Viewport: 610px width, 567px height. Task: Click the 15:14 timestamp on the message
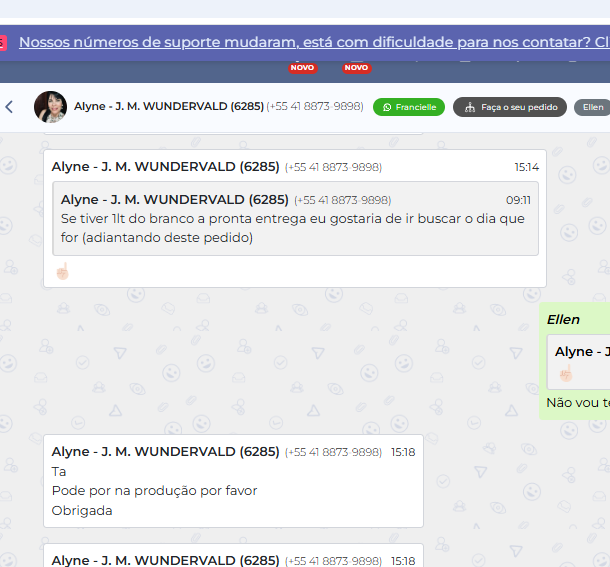526,167
